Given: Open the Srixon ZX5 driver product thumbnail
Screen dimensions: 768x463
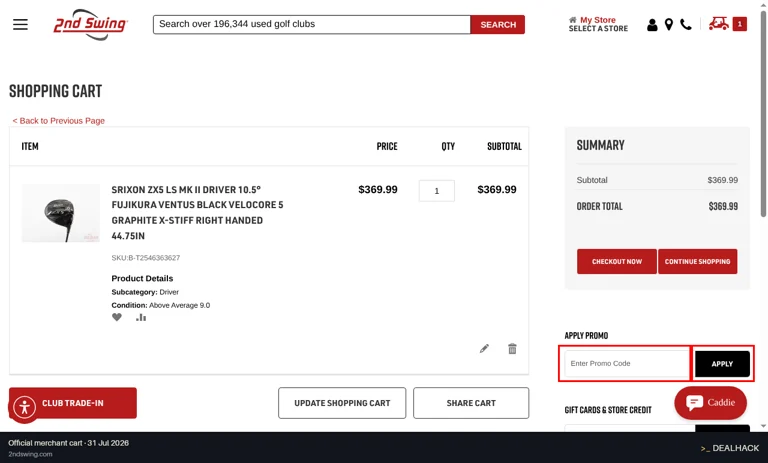Looking at the screenshot, I should click(x=61, y=213).
